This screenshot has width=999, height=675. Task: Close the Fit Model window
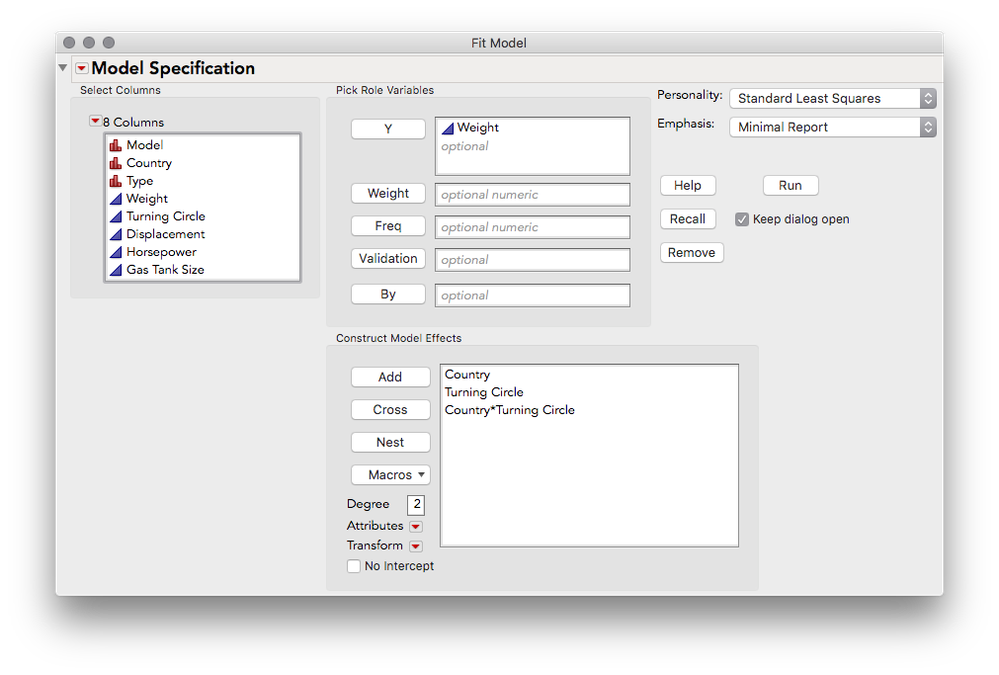[69, 43]
